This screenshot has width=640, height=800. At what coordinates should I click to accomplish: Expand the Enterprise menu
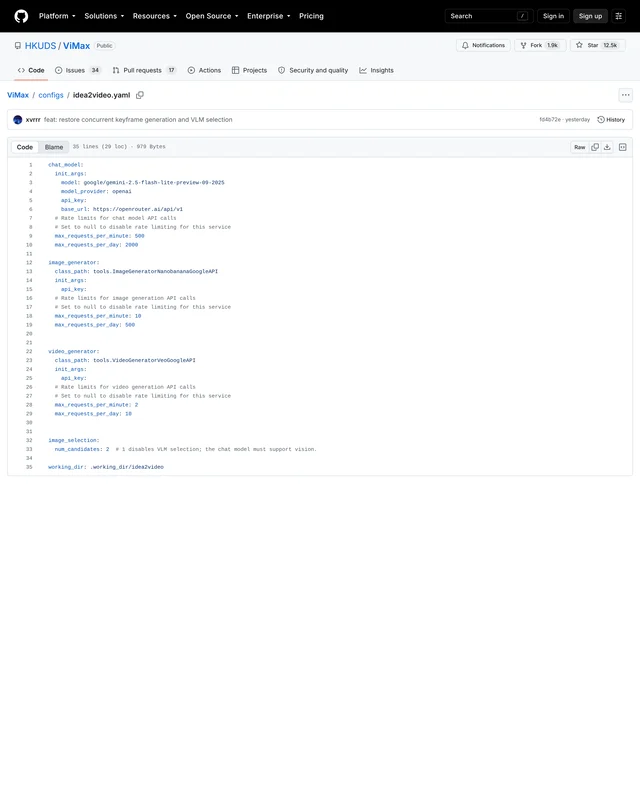[x=268, y=16]
